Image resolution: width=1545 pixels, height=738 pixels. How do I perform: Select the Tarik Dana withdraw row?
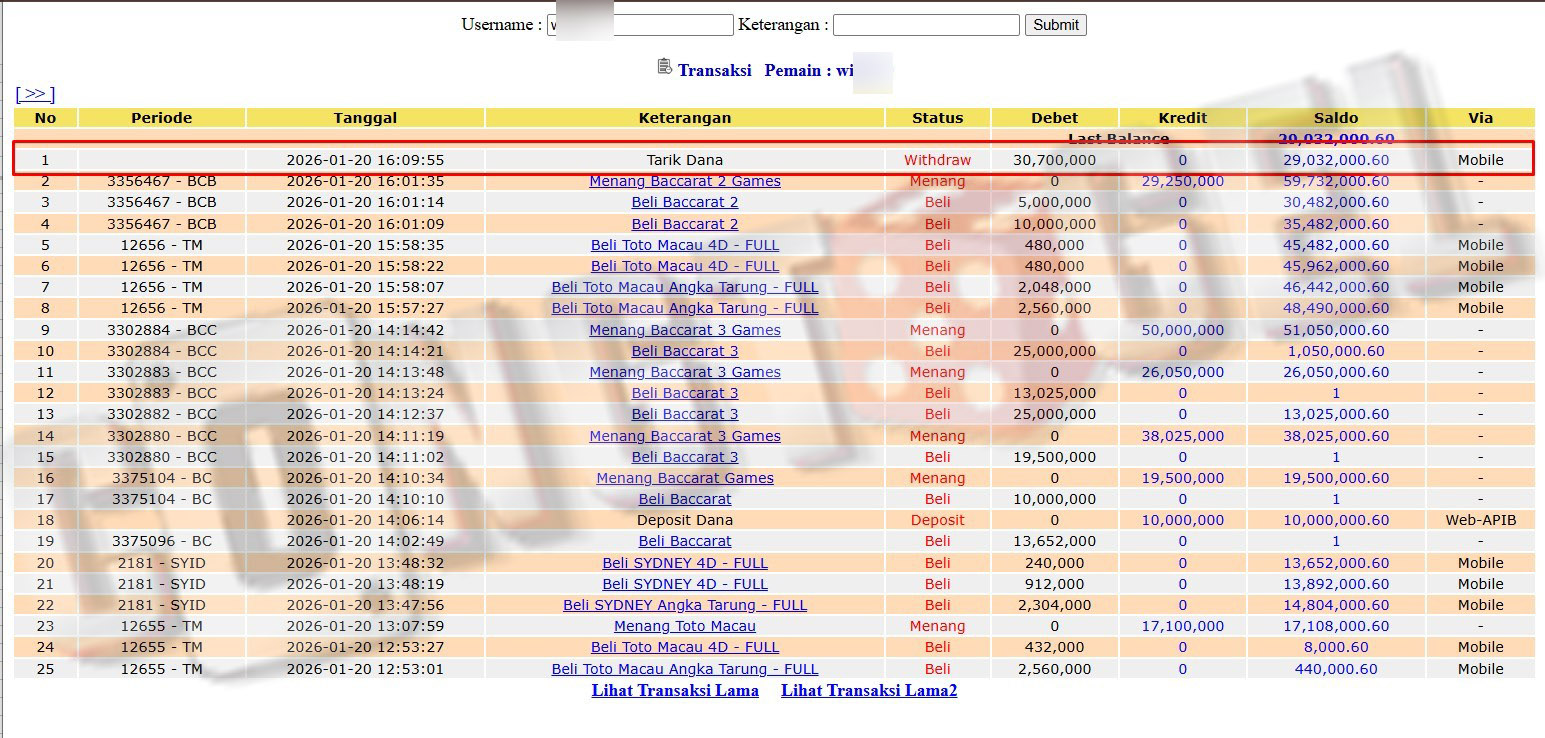pos(685,160)
